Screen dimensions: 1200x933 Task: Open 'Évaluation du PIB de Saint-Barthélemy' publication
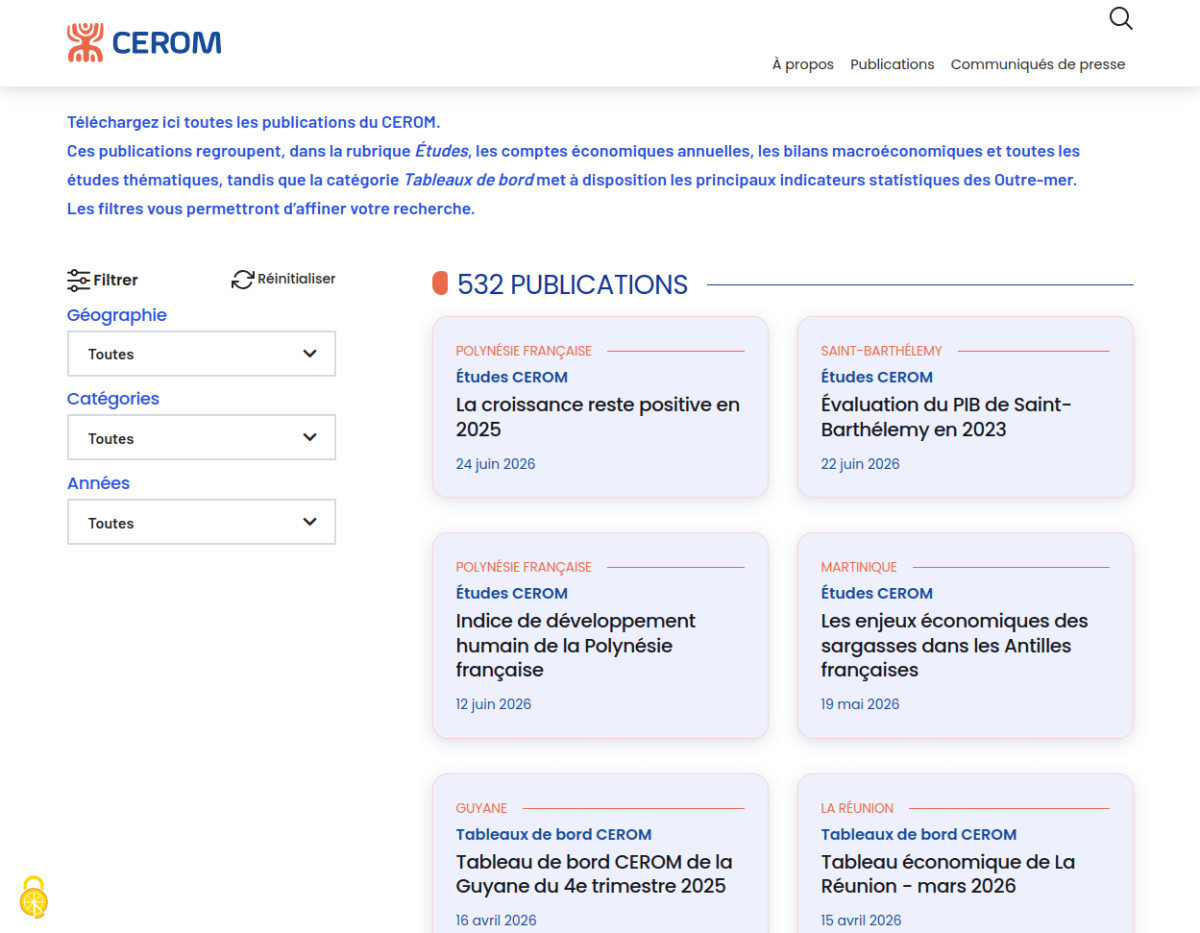(965, 407)
